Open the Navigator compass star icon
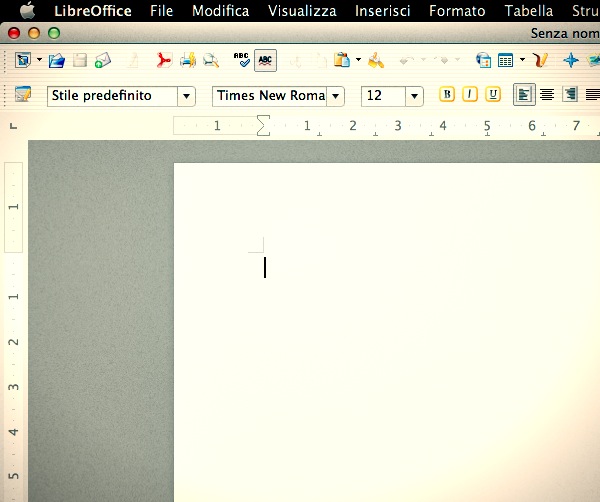Viewport: 600px width, 502px height. 571,60
